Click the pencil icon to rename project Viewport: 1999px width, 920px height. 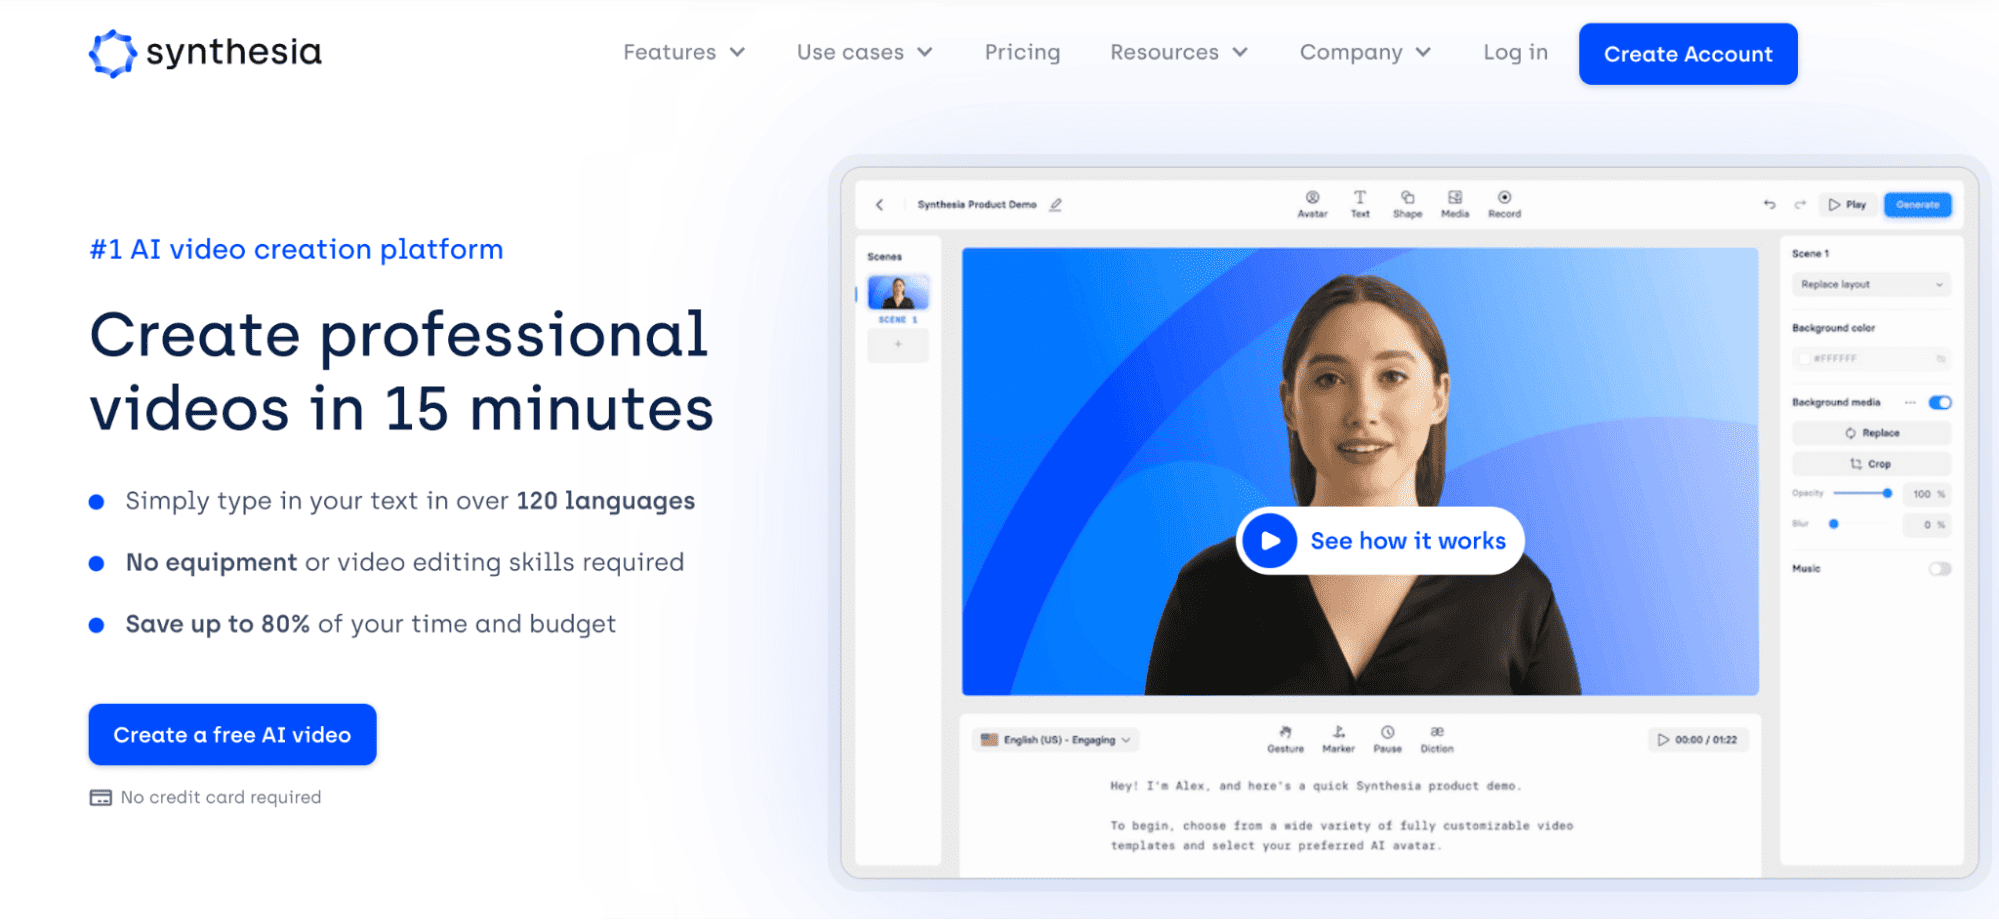pyautogui.click(x=1056, y=205)
